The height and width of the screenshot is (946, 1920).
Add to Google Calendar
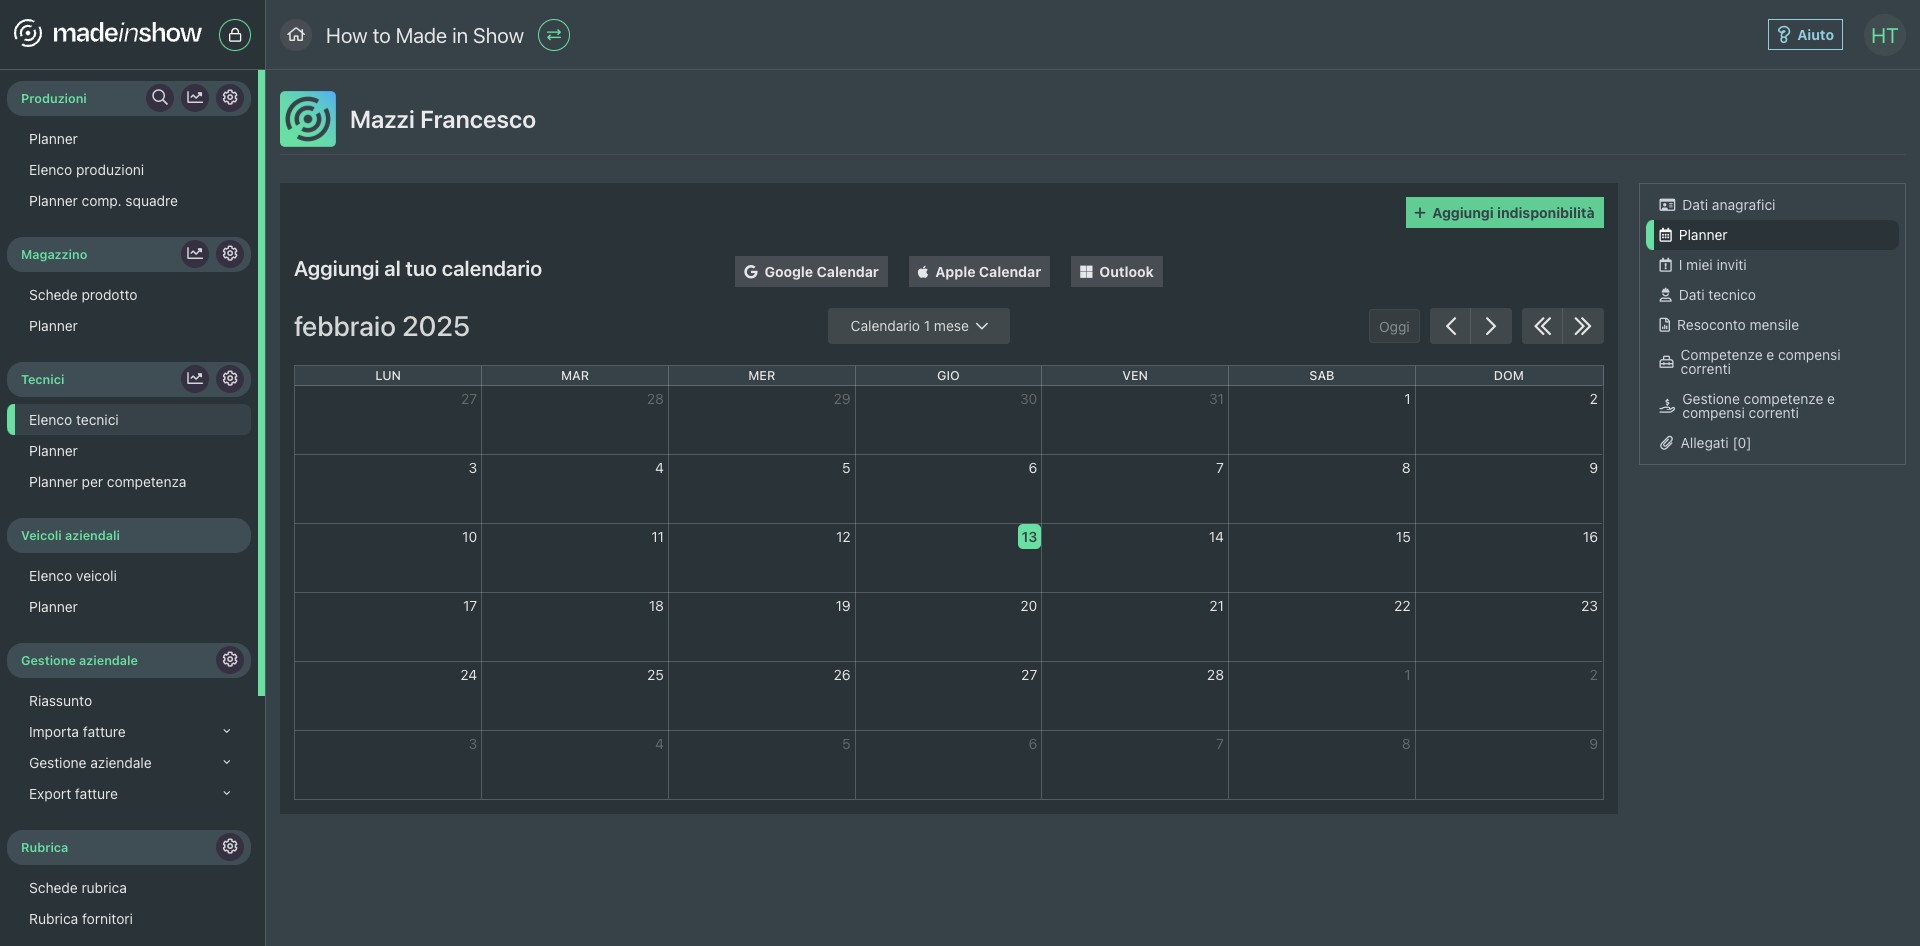(x=810, y=272)
